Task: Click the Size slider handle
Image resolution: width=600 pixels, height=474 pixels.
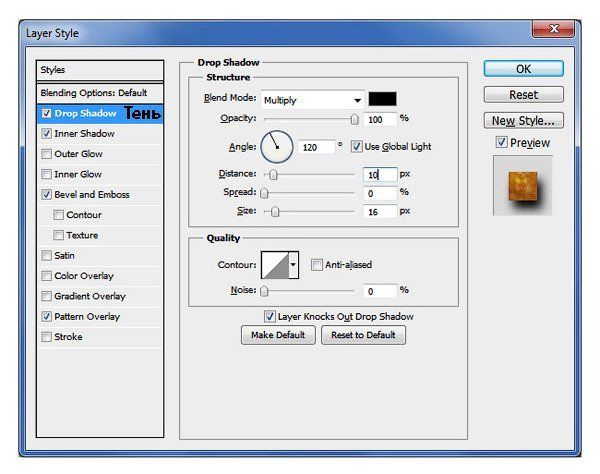Action: [275, 211]
